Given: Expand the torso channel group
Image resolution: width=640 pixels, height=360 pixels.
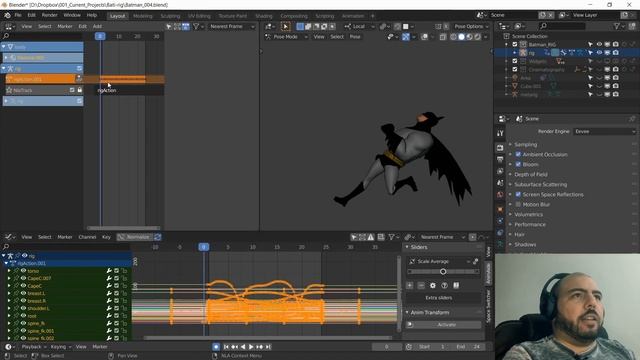Looking at the screenshot, I should pos(9,271).
